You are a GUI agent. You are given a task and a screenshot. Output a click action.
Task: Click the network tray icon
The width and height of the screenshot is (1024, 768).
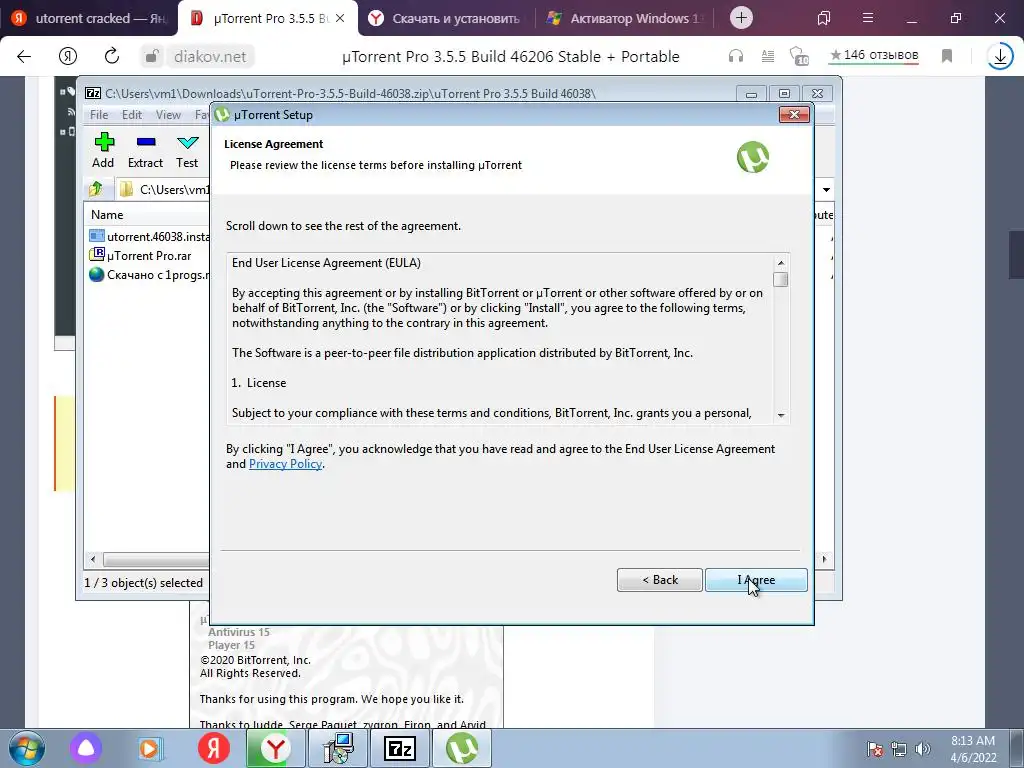(x=899, y=749)
